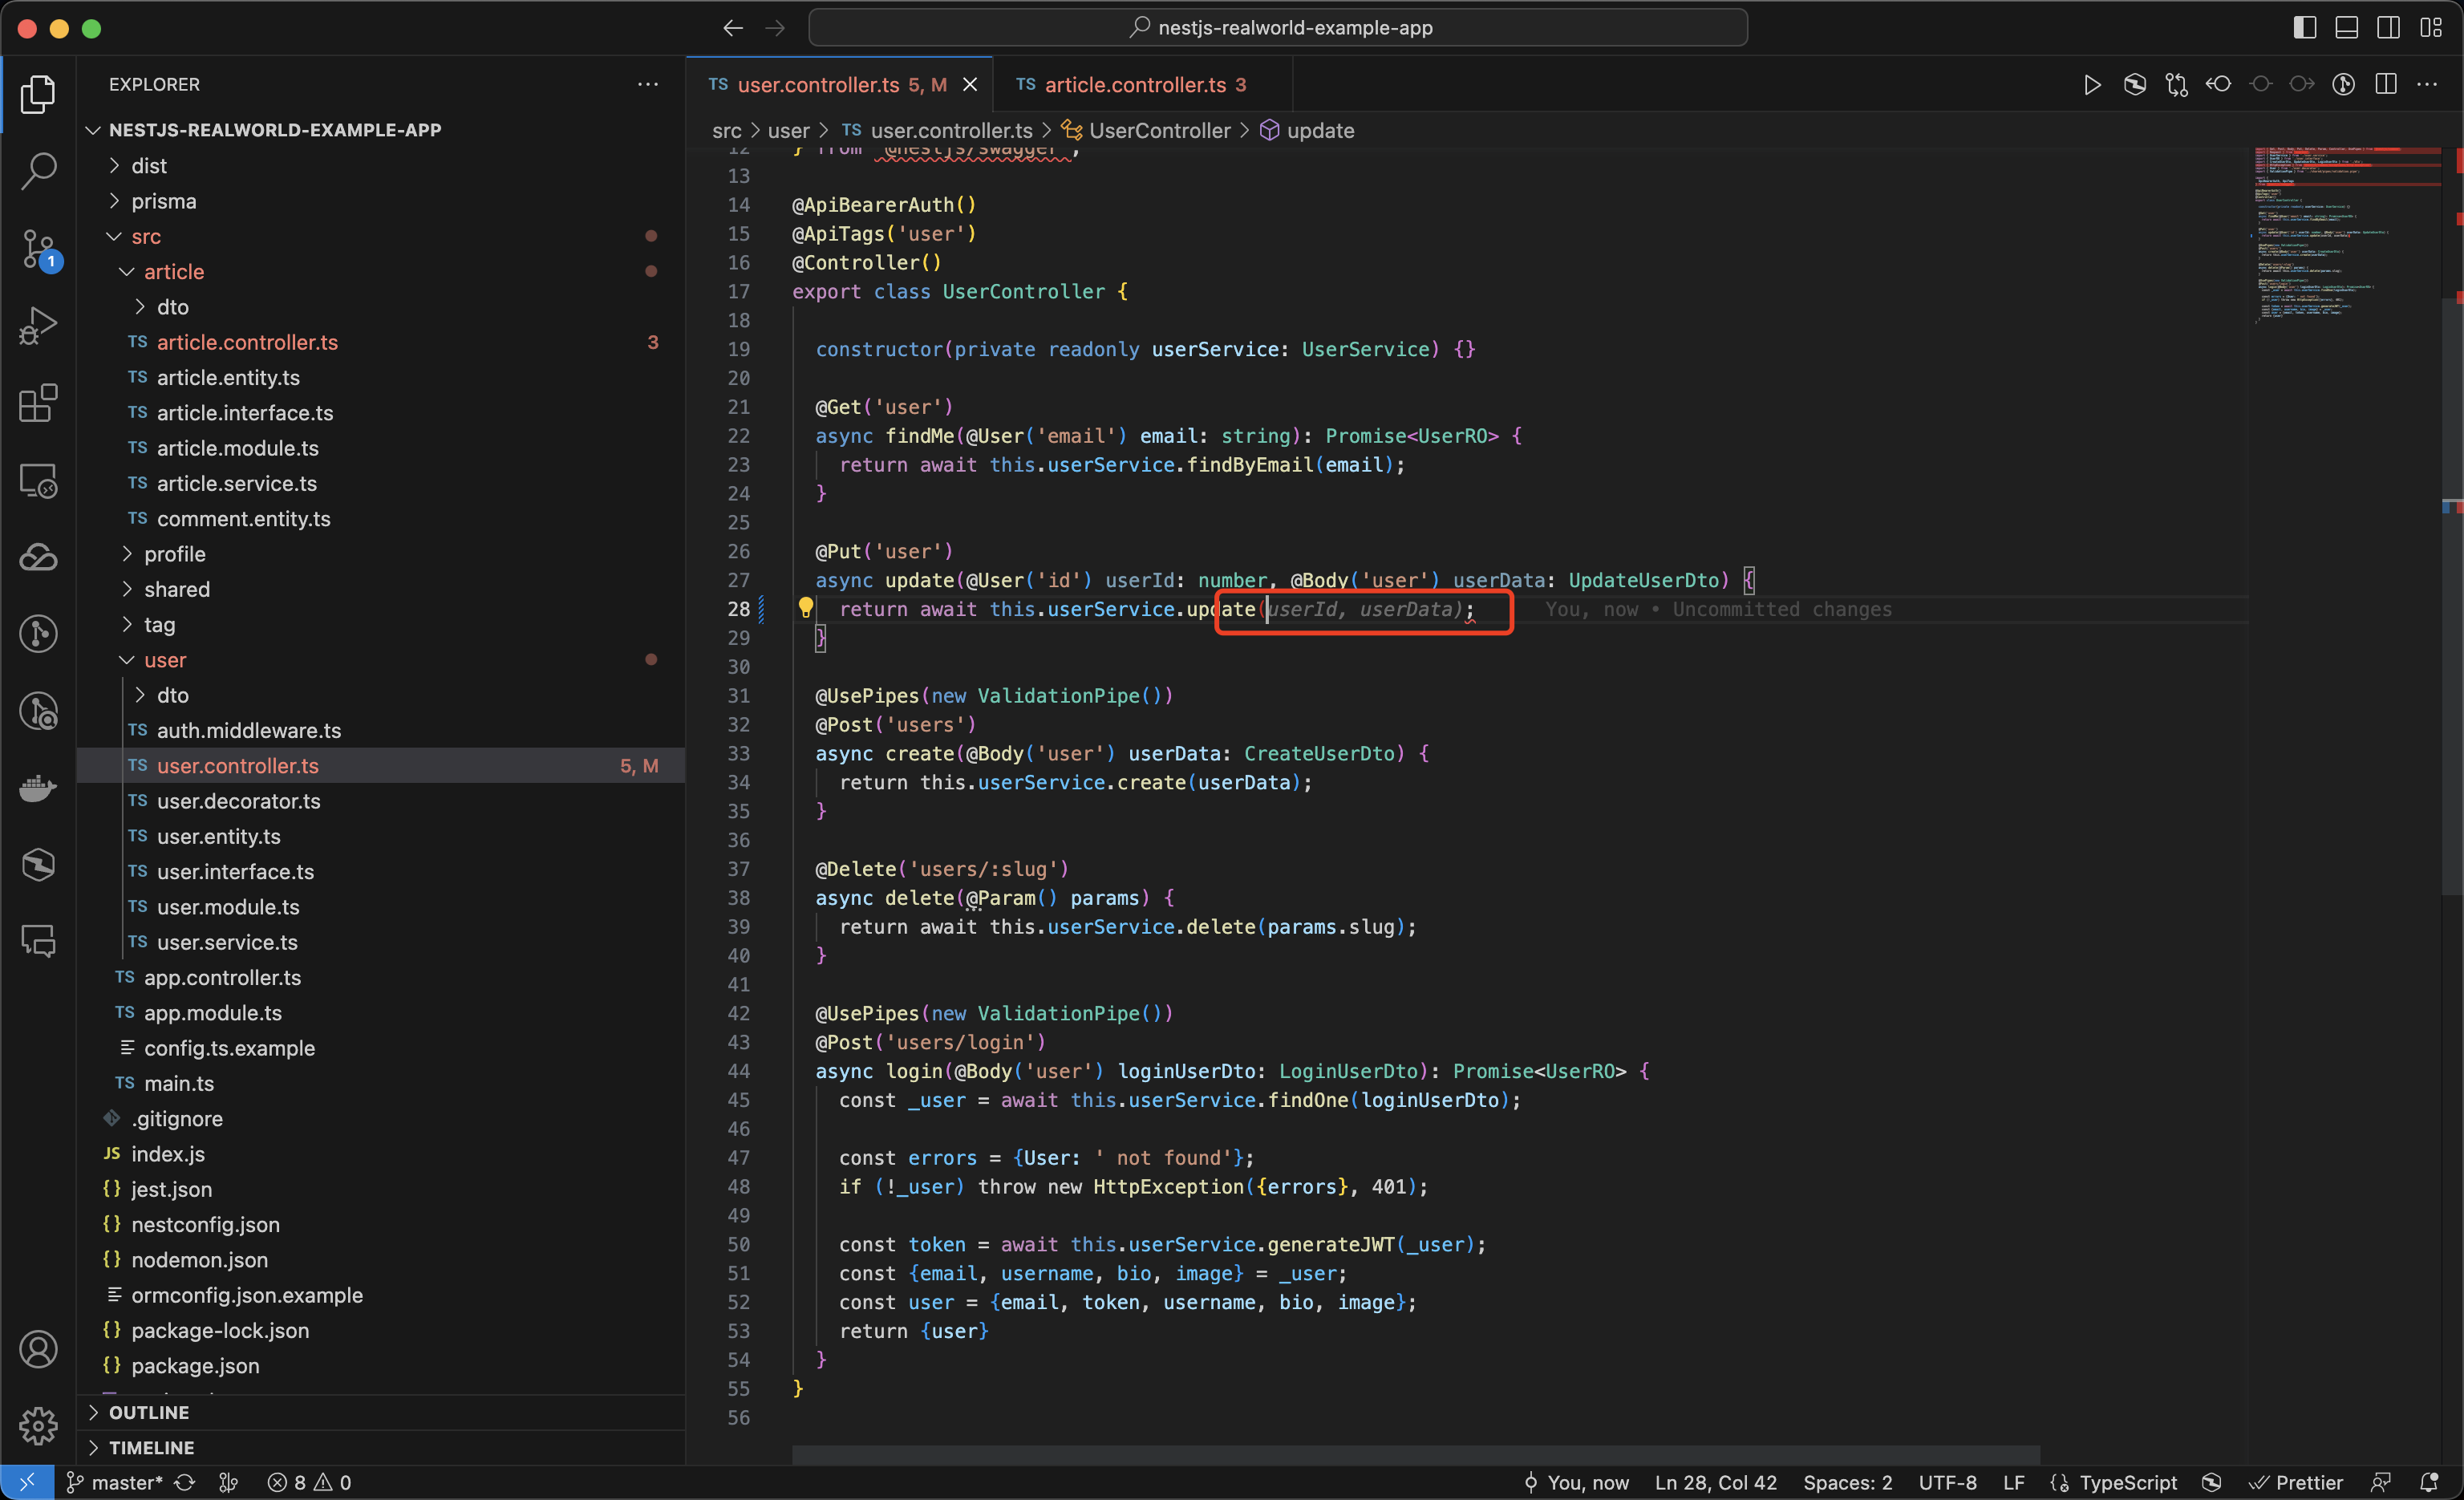
Task: Toggle the secondary sidebar layout button
Action: coord(2388,28)
